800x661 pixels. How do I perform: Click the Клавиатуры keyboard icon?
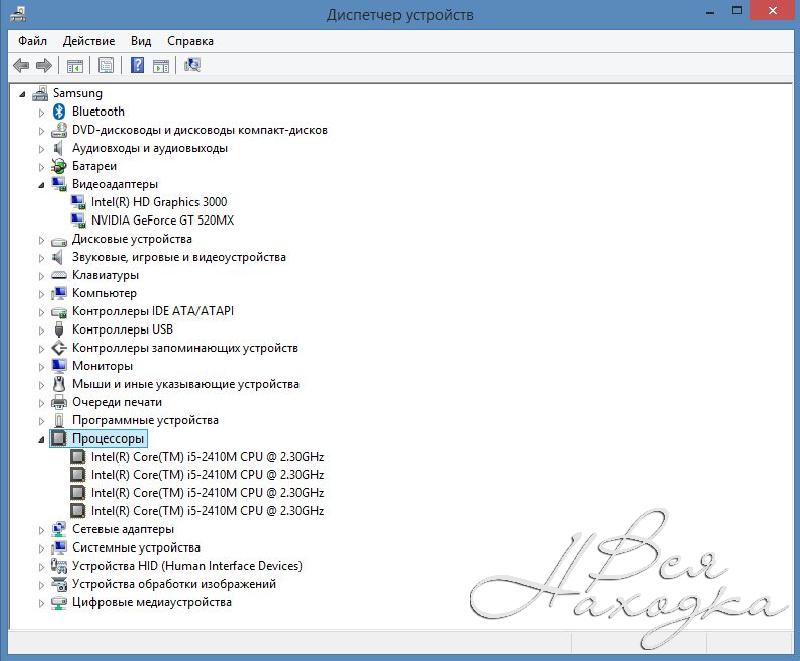coord(59,275)
